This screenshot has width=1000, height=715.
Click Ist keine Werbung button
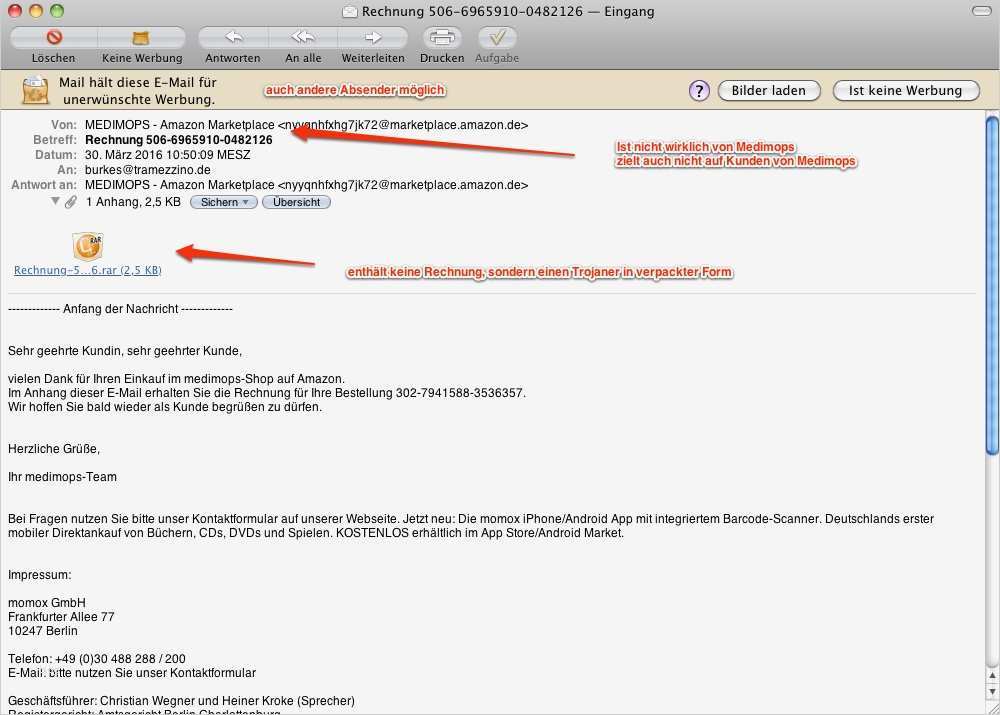pos(906,91)
